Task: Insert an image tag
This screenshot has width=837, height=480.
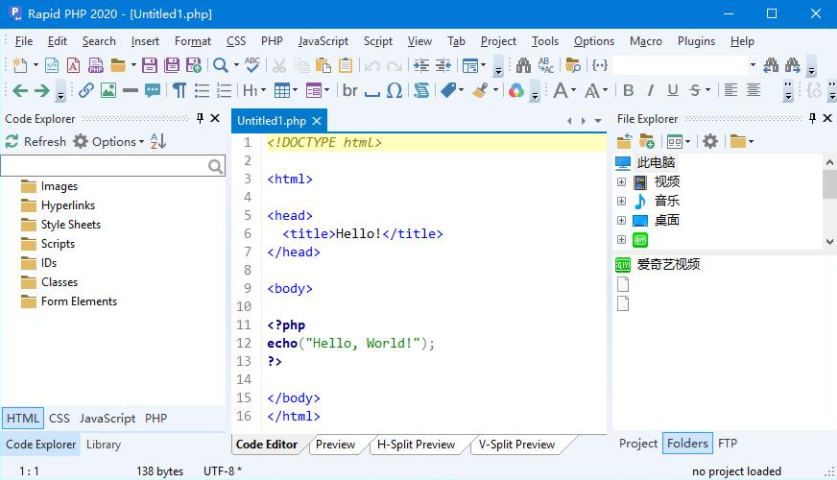Action: tap(108, 91)
